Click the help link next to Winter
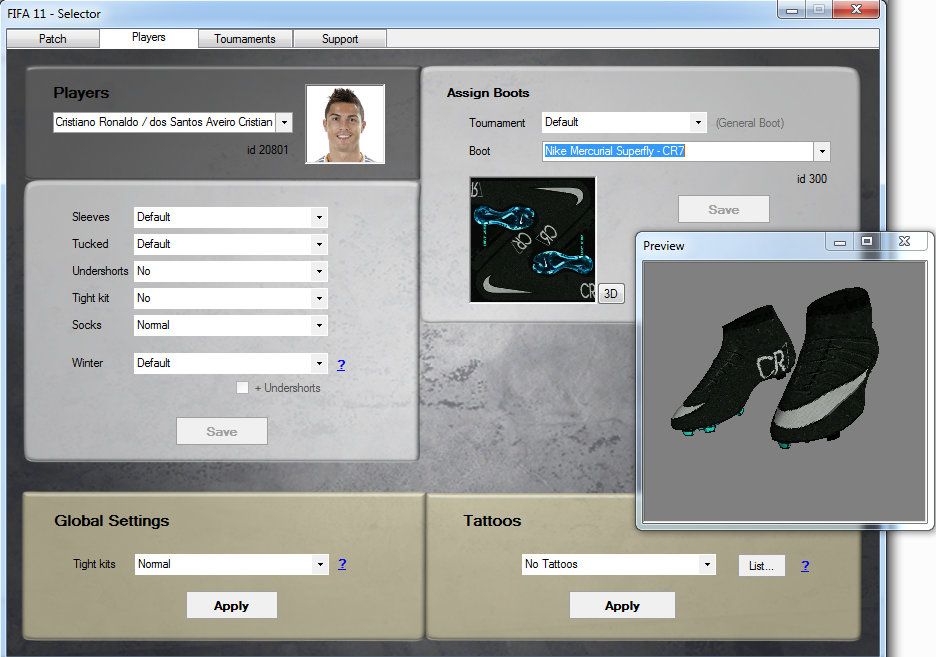Screen dimensions: 936x657 341,364
